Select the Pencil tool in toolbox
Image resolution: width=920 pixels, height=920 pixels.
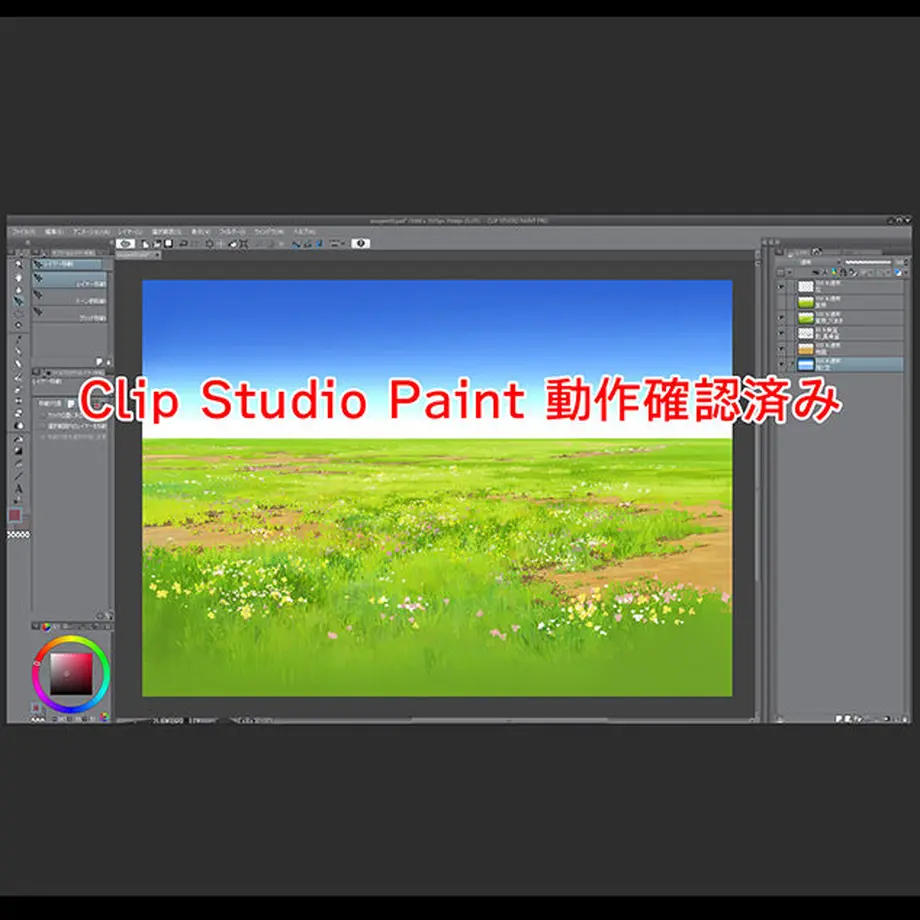tap(18, 364)
